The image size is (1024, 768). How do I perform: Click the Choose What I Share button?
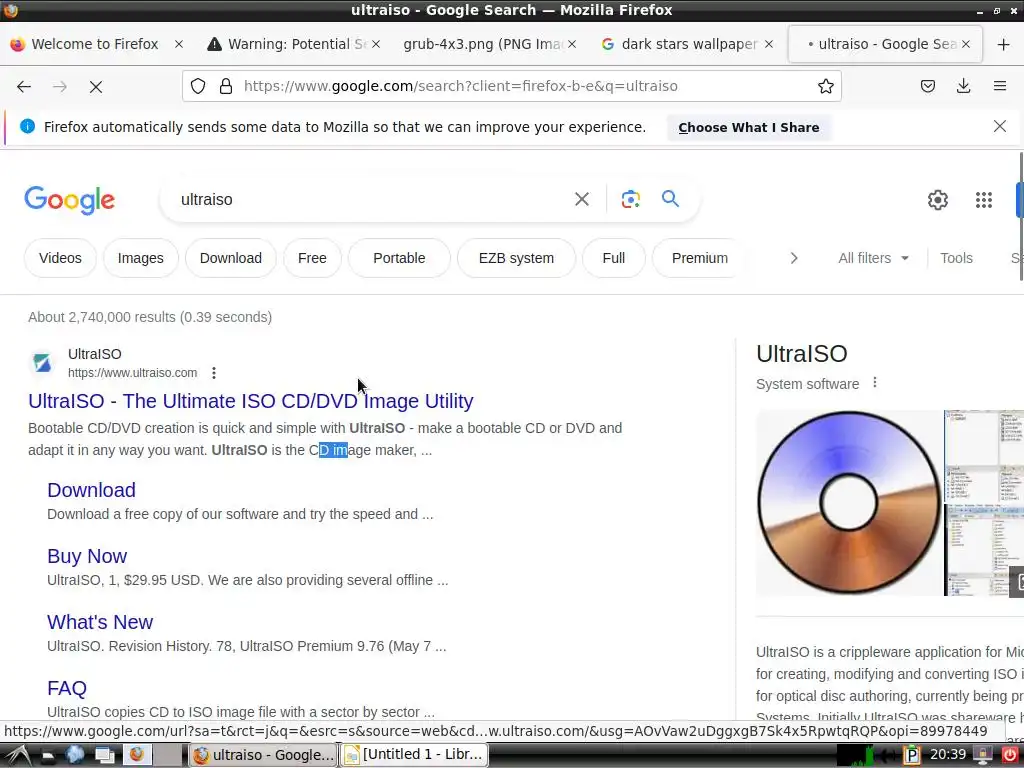click(748, 127)
